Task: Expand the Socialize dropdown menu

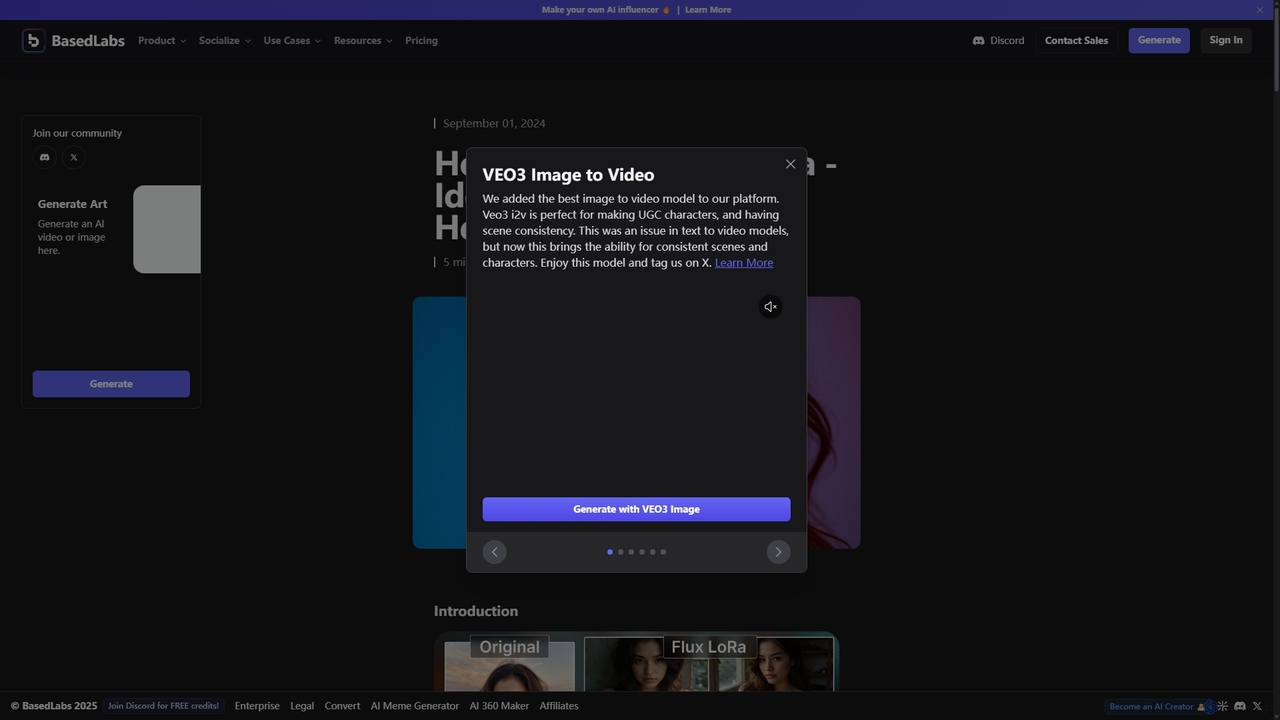Action: pyautogui.click(x=224, y=41)
